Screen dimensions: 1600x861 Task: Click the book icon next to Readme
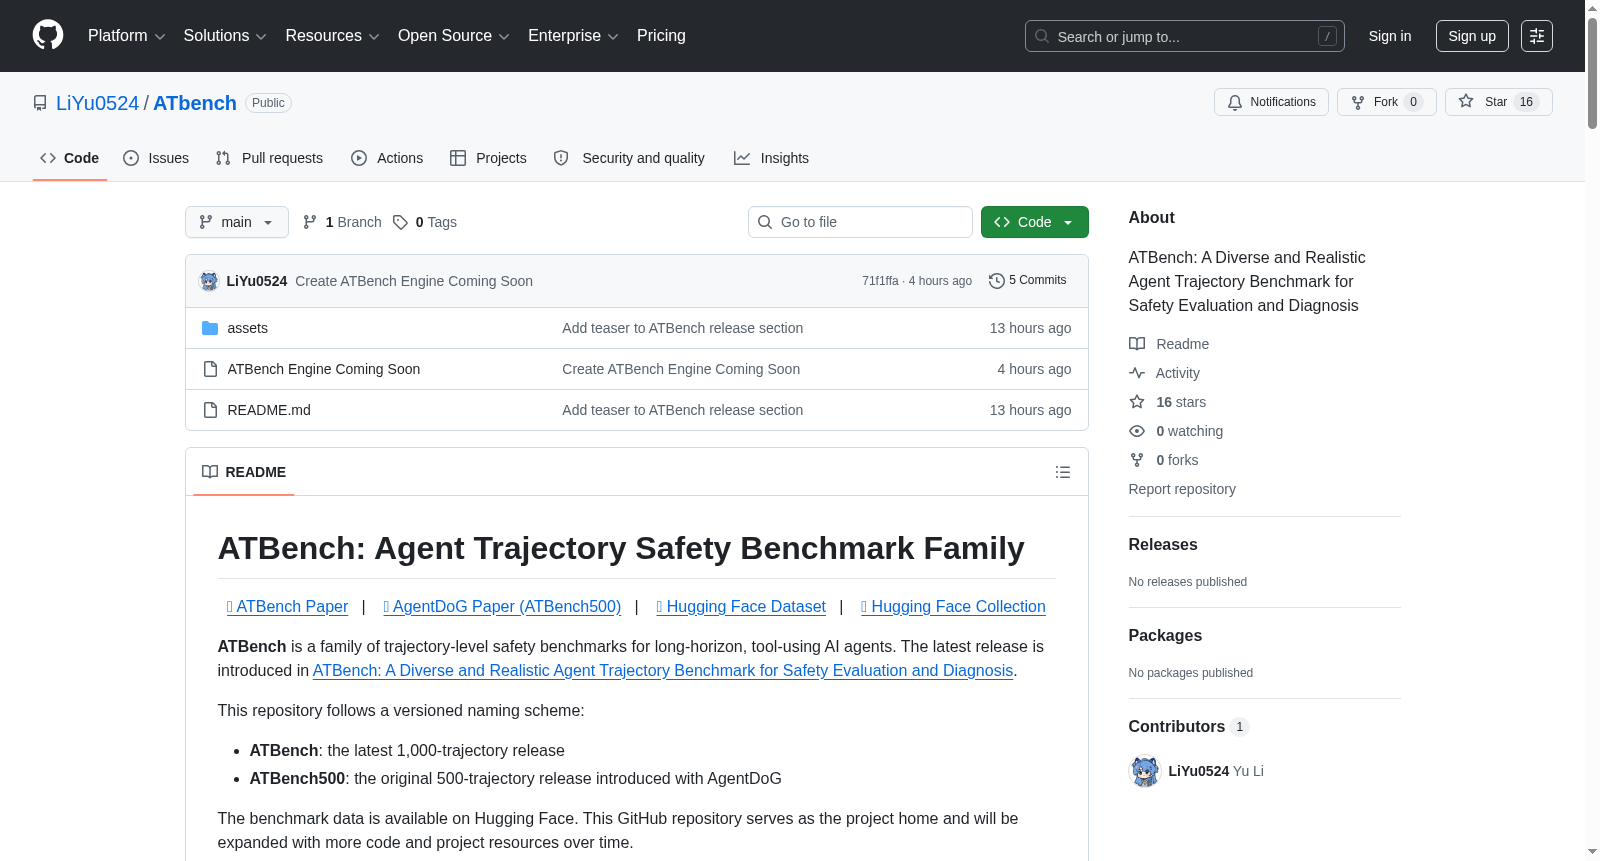1137,344
